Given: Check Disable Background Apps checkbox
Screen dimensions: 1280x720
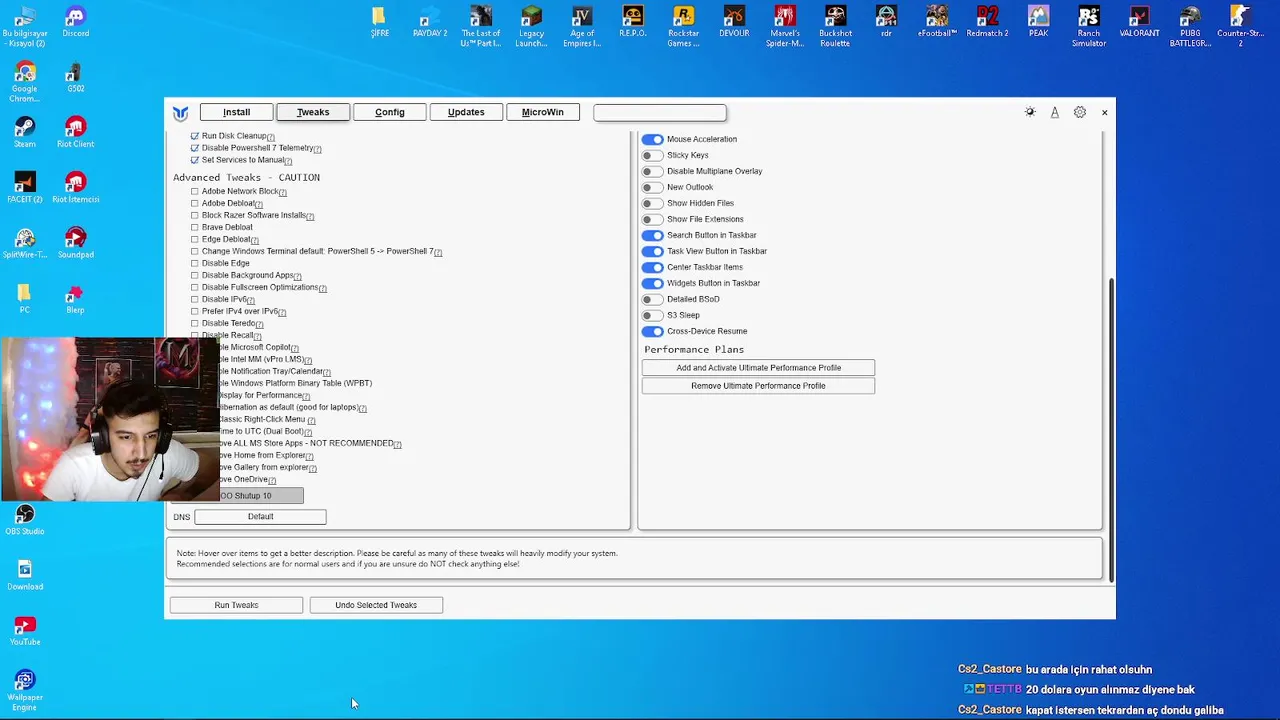Looking at the screenshot, I should point(195,275).
